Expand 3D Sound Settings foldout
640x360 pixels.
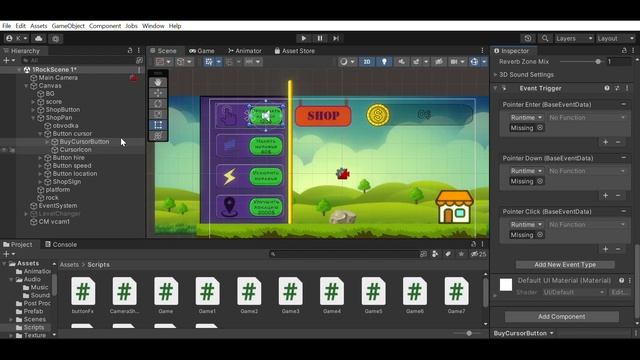tap(496, 75)
